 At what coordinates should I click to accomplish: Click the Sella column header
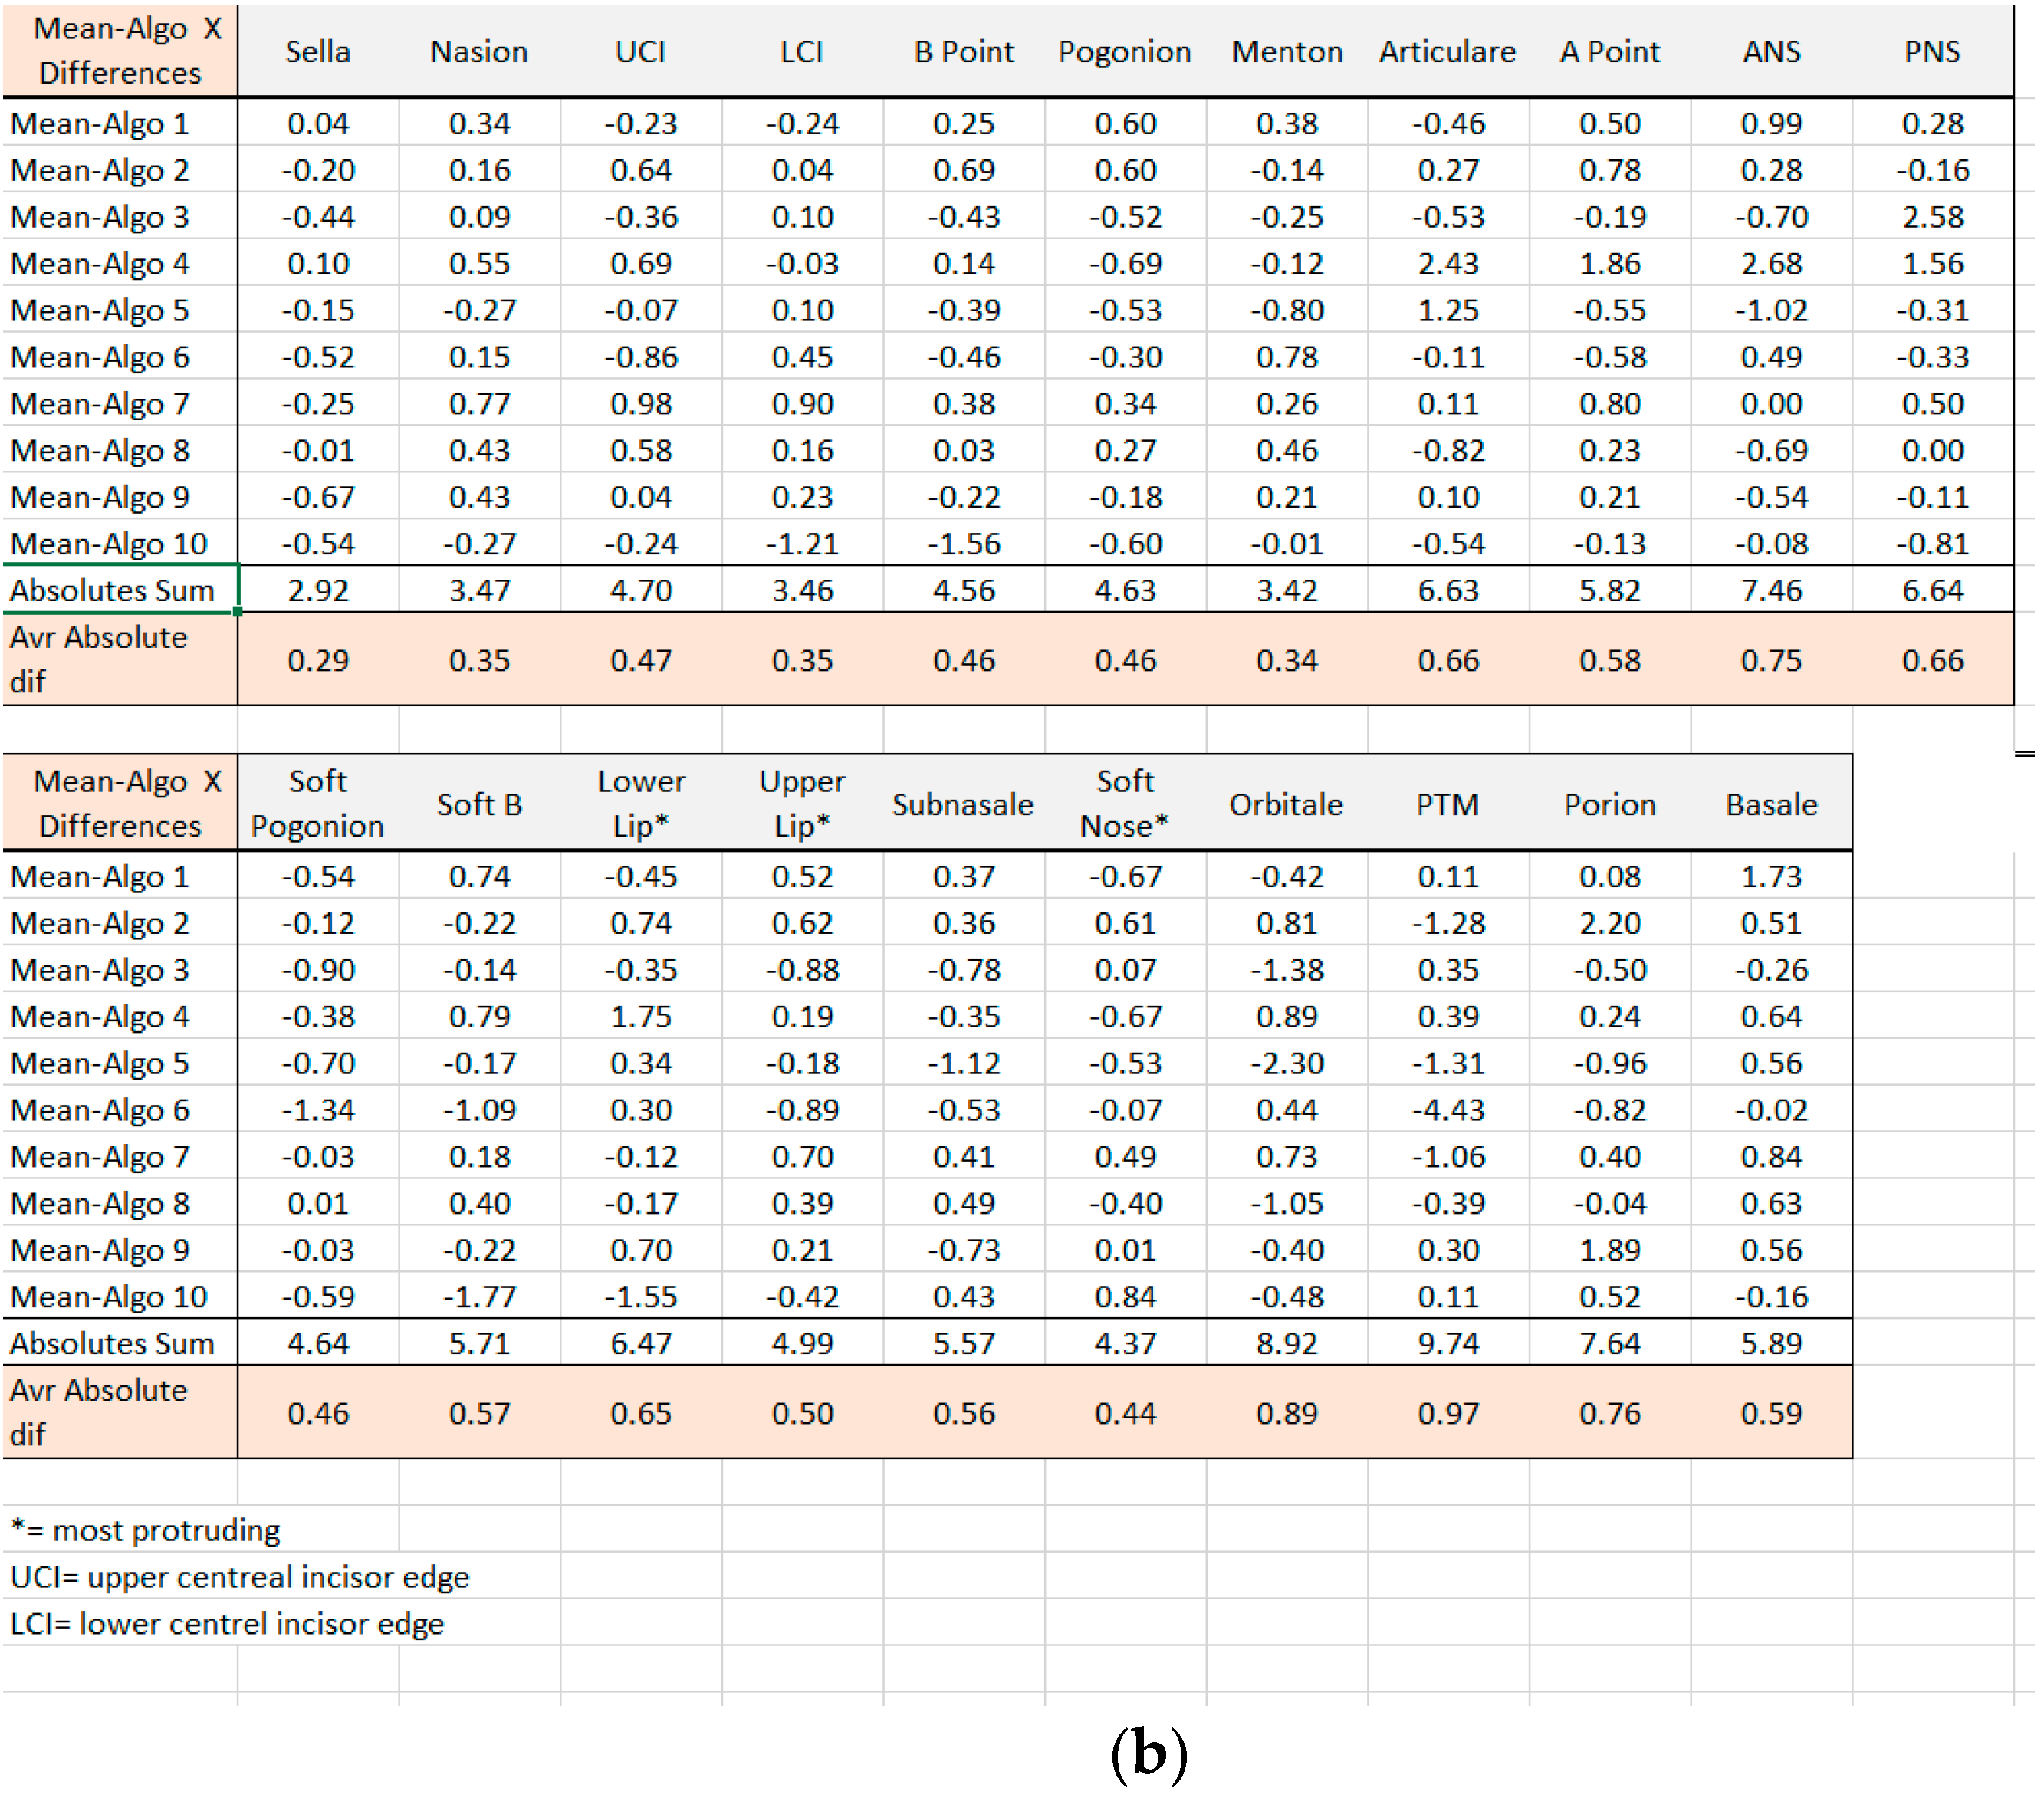point(318,51)
